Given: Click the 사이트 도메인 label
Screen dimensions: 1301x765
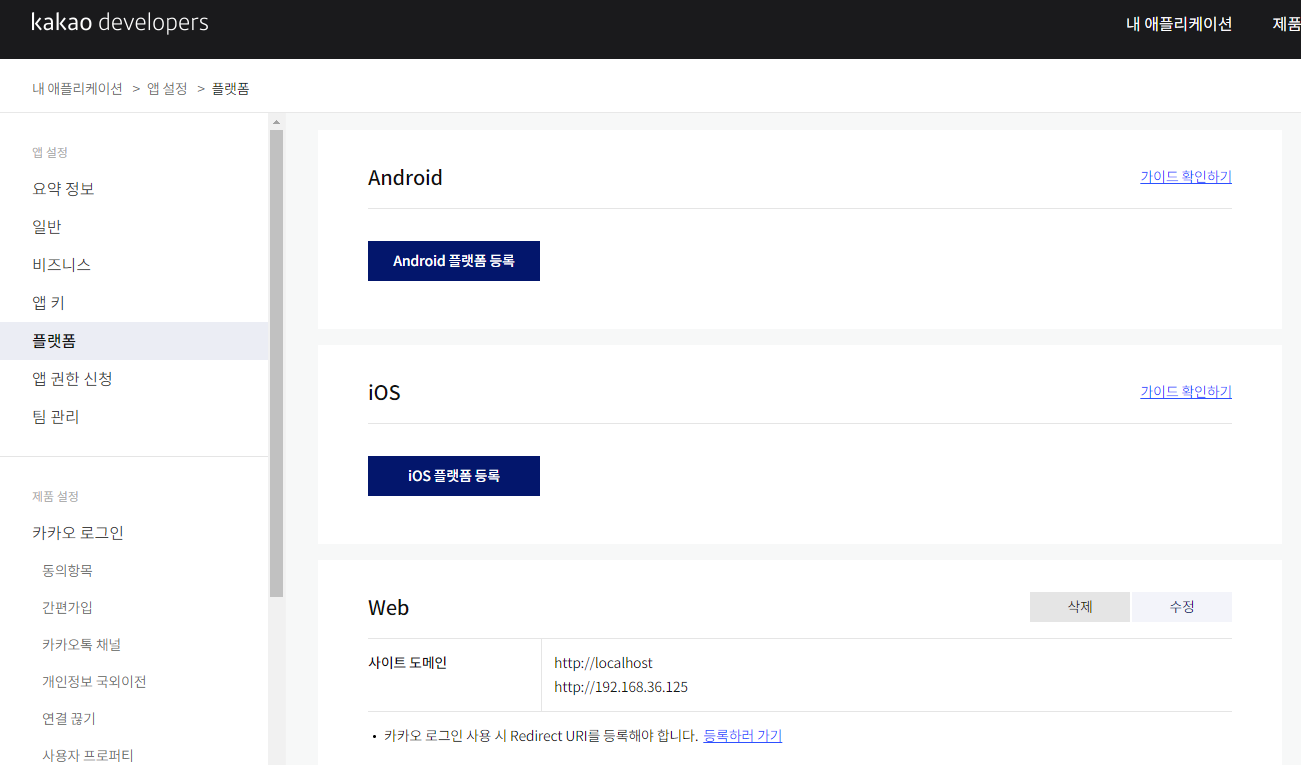Looking at the screenshot, I should [x=407, y=663].
